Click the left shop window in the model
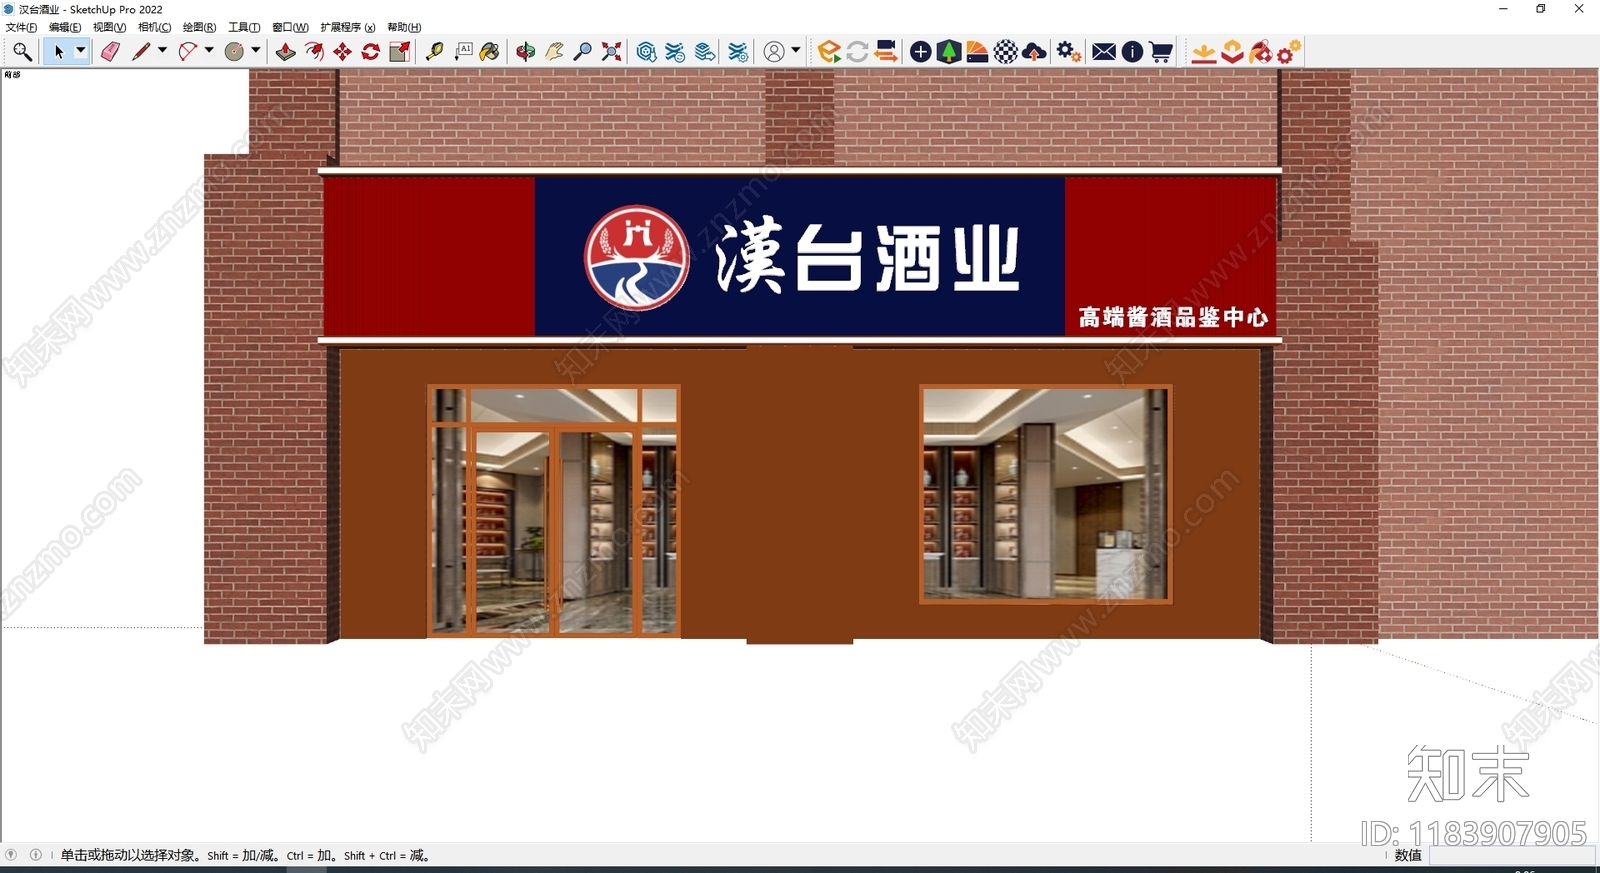 coord(555,511)
